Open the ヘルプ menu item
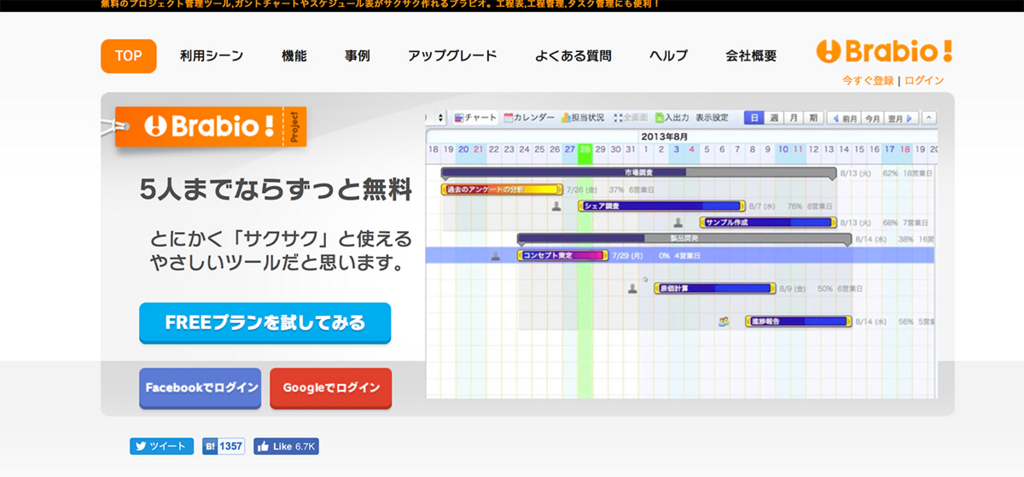The image size is (1024, 477). click(668, 56)
